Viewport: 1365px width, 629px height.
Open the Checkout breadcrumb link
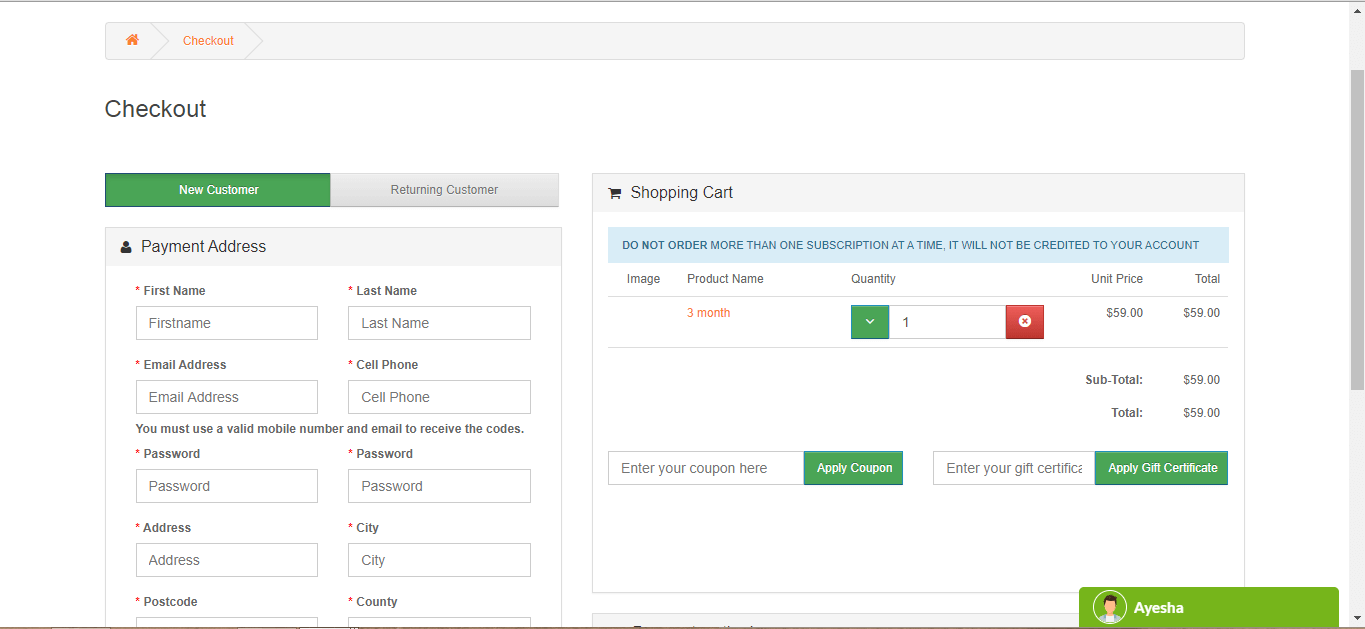(208, 41)
